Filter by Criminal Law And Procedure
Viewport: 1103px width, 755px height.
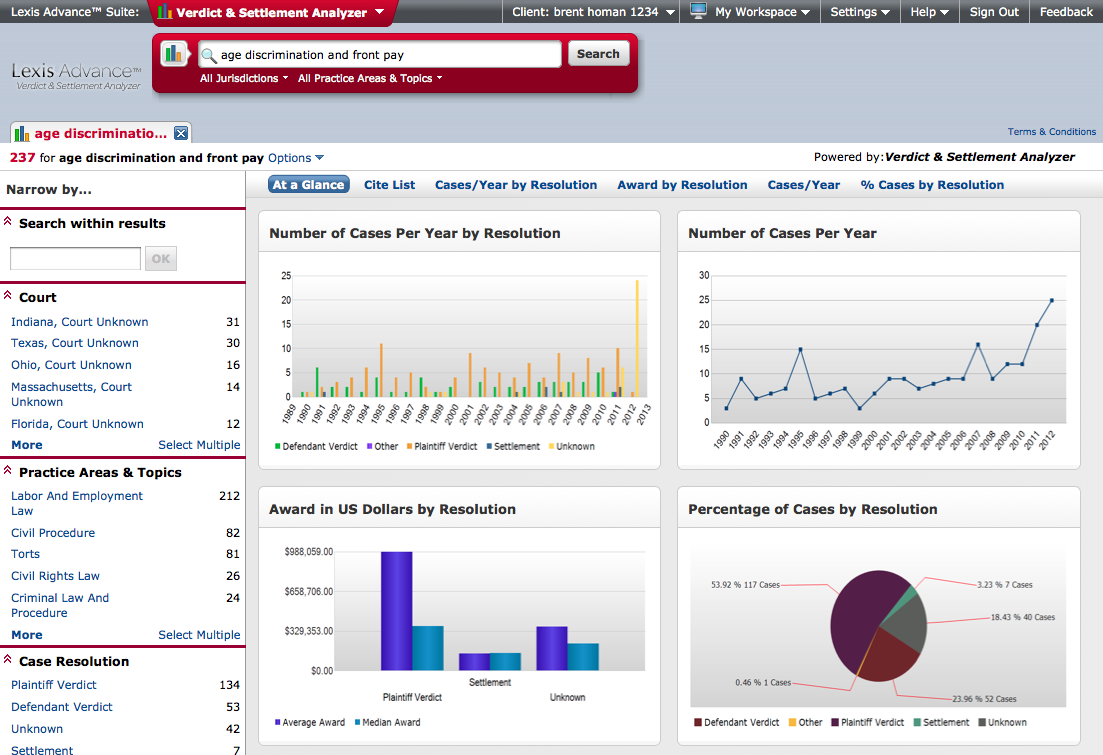point(60,605)
